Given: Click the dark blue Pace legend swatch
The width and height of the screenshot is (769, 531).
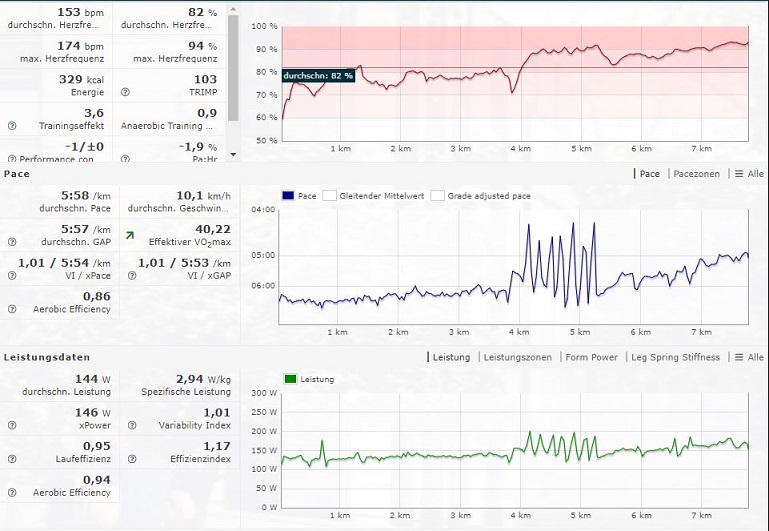Looking at the screenshot, I should point(289,196).
